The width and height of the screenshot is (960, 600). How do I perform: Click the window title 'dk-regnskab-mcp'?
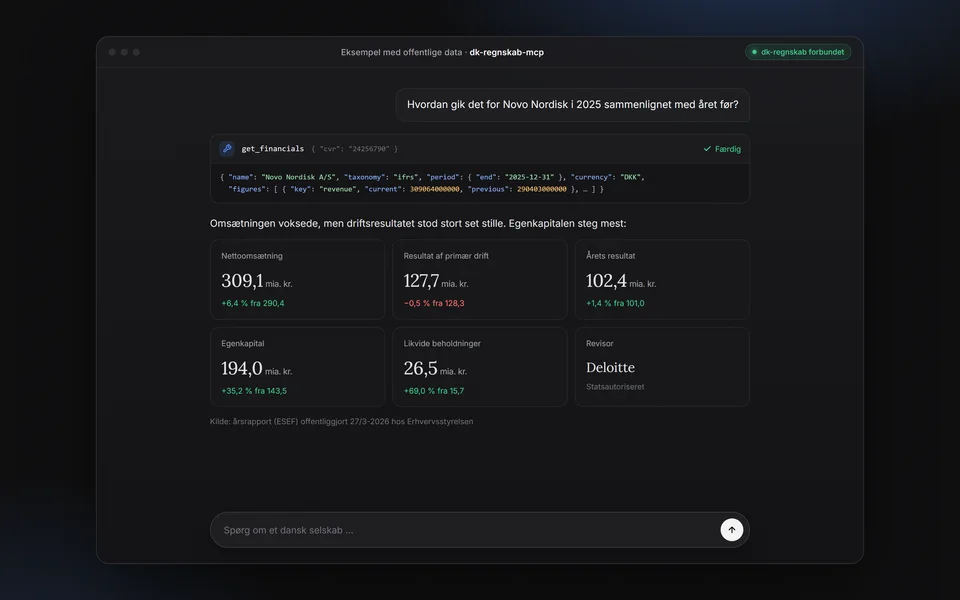[506, 52]
